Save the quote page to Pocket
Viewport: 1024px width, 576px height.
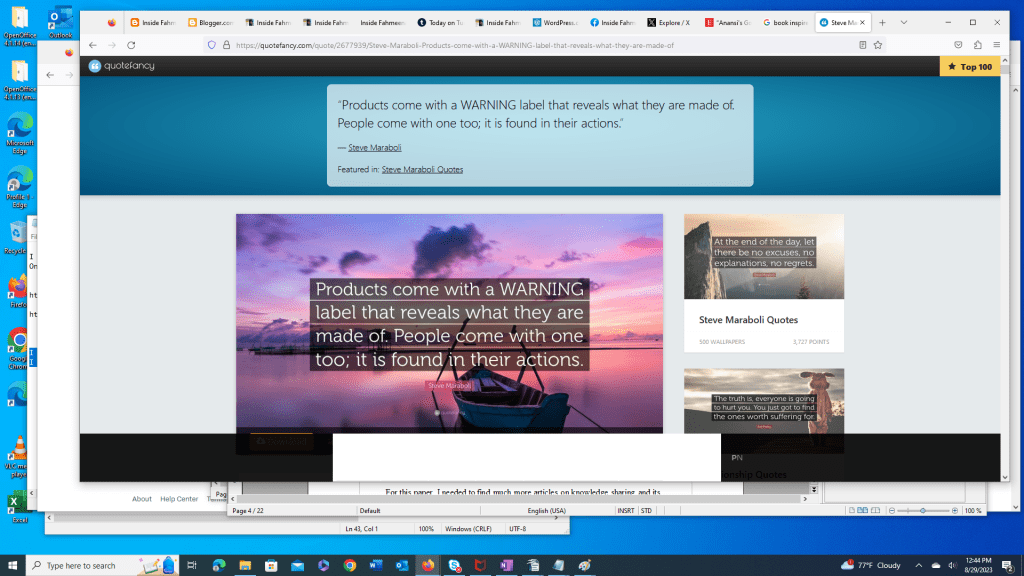[x=958, y=45]
